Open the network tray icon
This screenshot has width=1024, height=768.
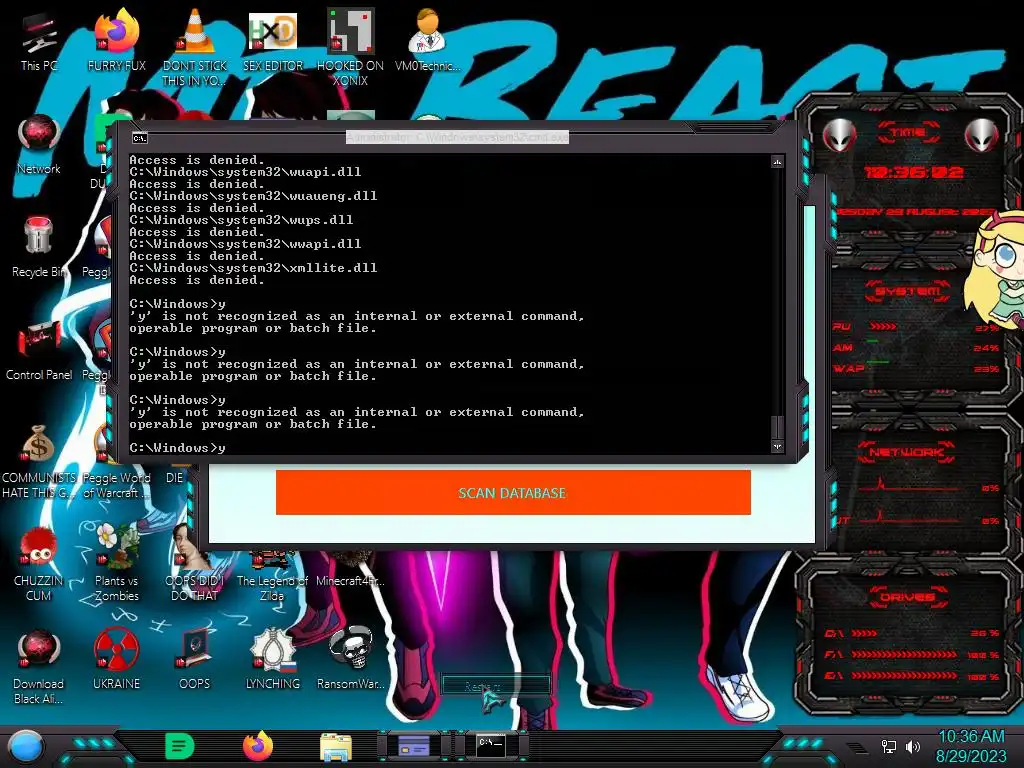coord(888,746)
